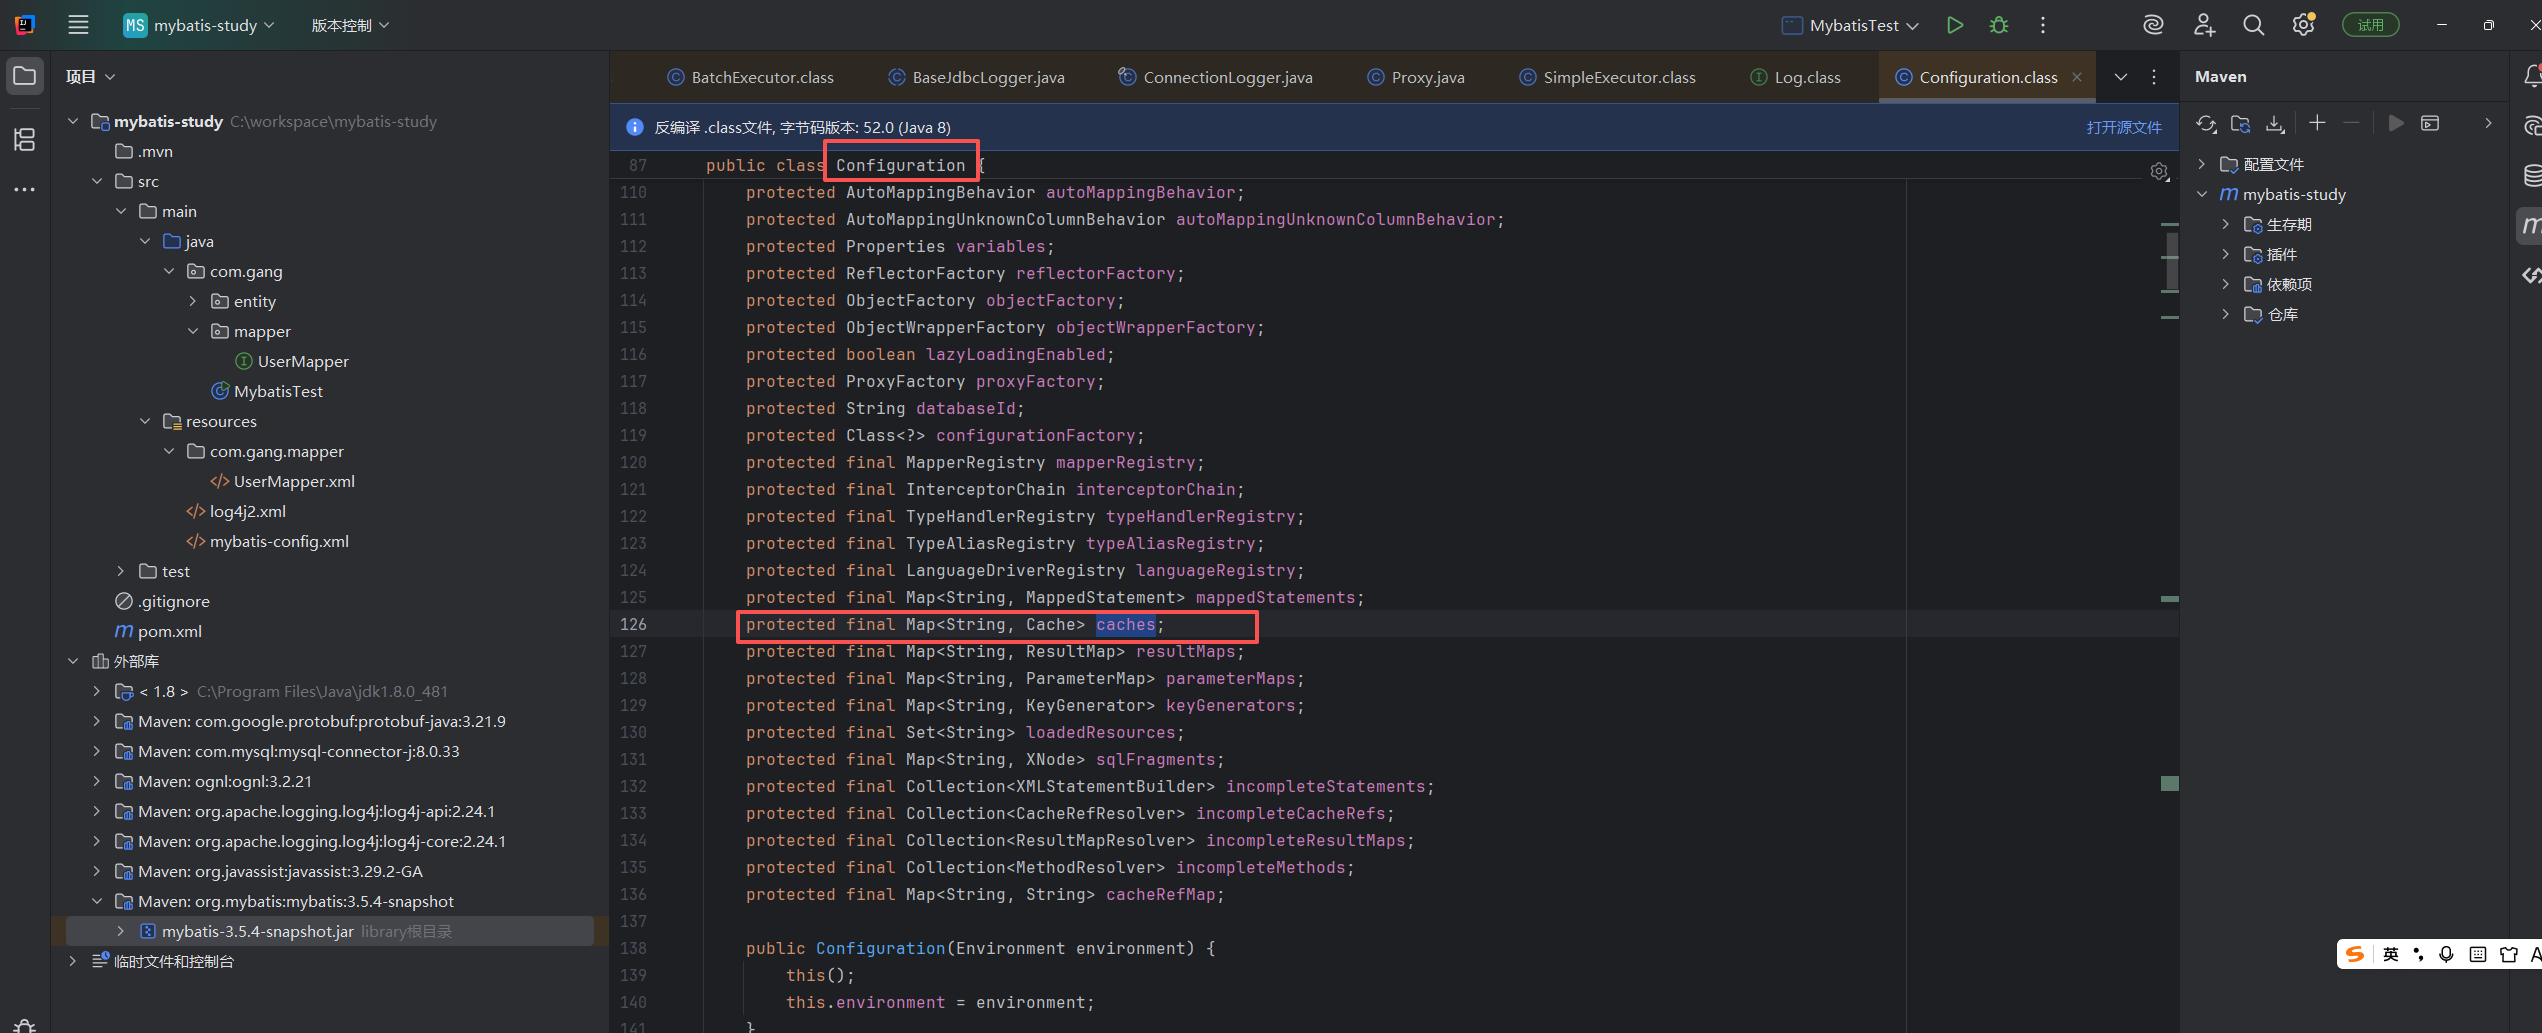Open Search Everywhere magnifier

(x=2253, y=25)
